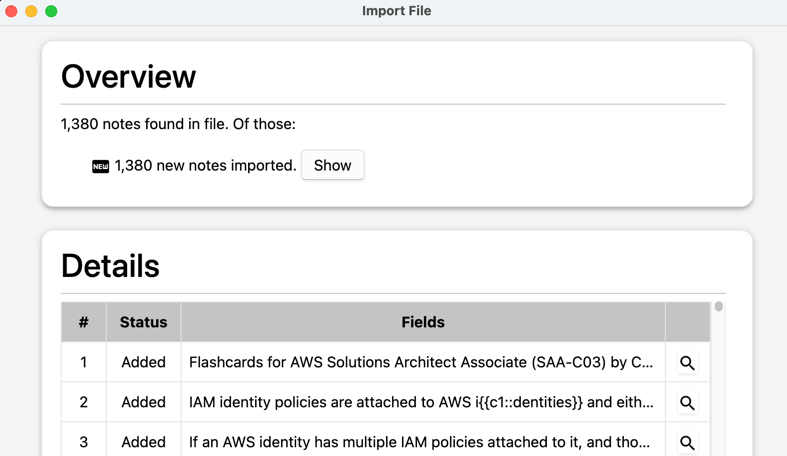
Task: Select the IAM identity policies field text
Action: (420, 402)
